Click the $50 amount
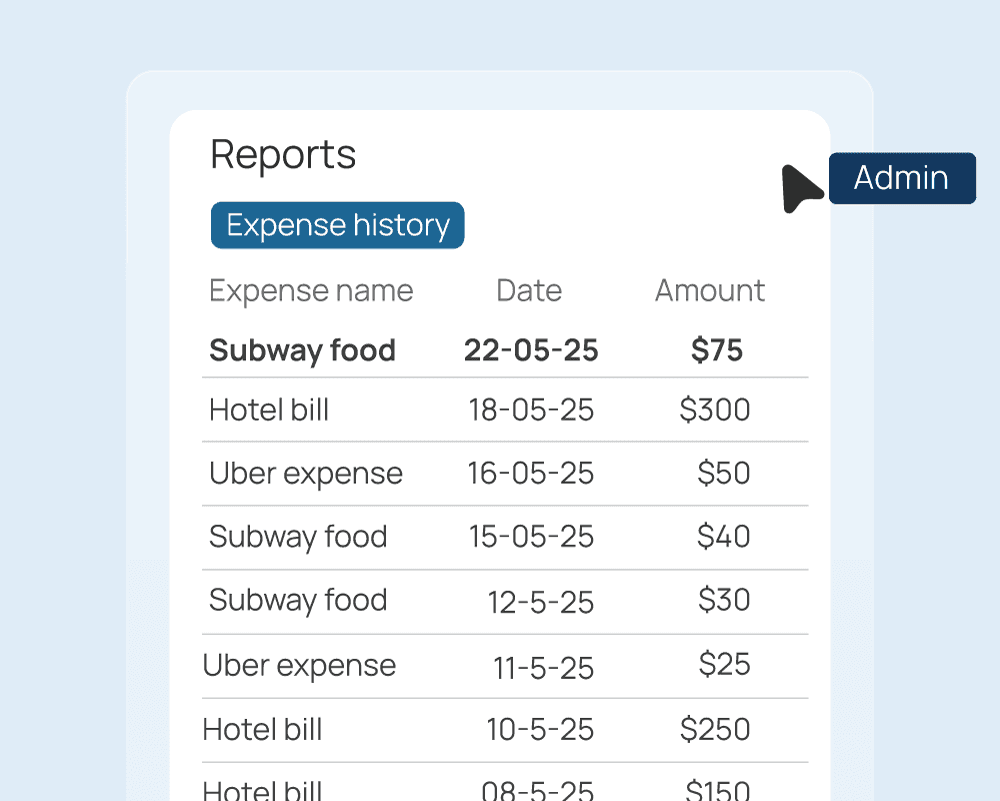This screenshot has width=1000, height=801. (x=723, y=473)
